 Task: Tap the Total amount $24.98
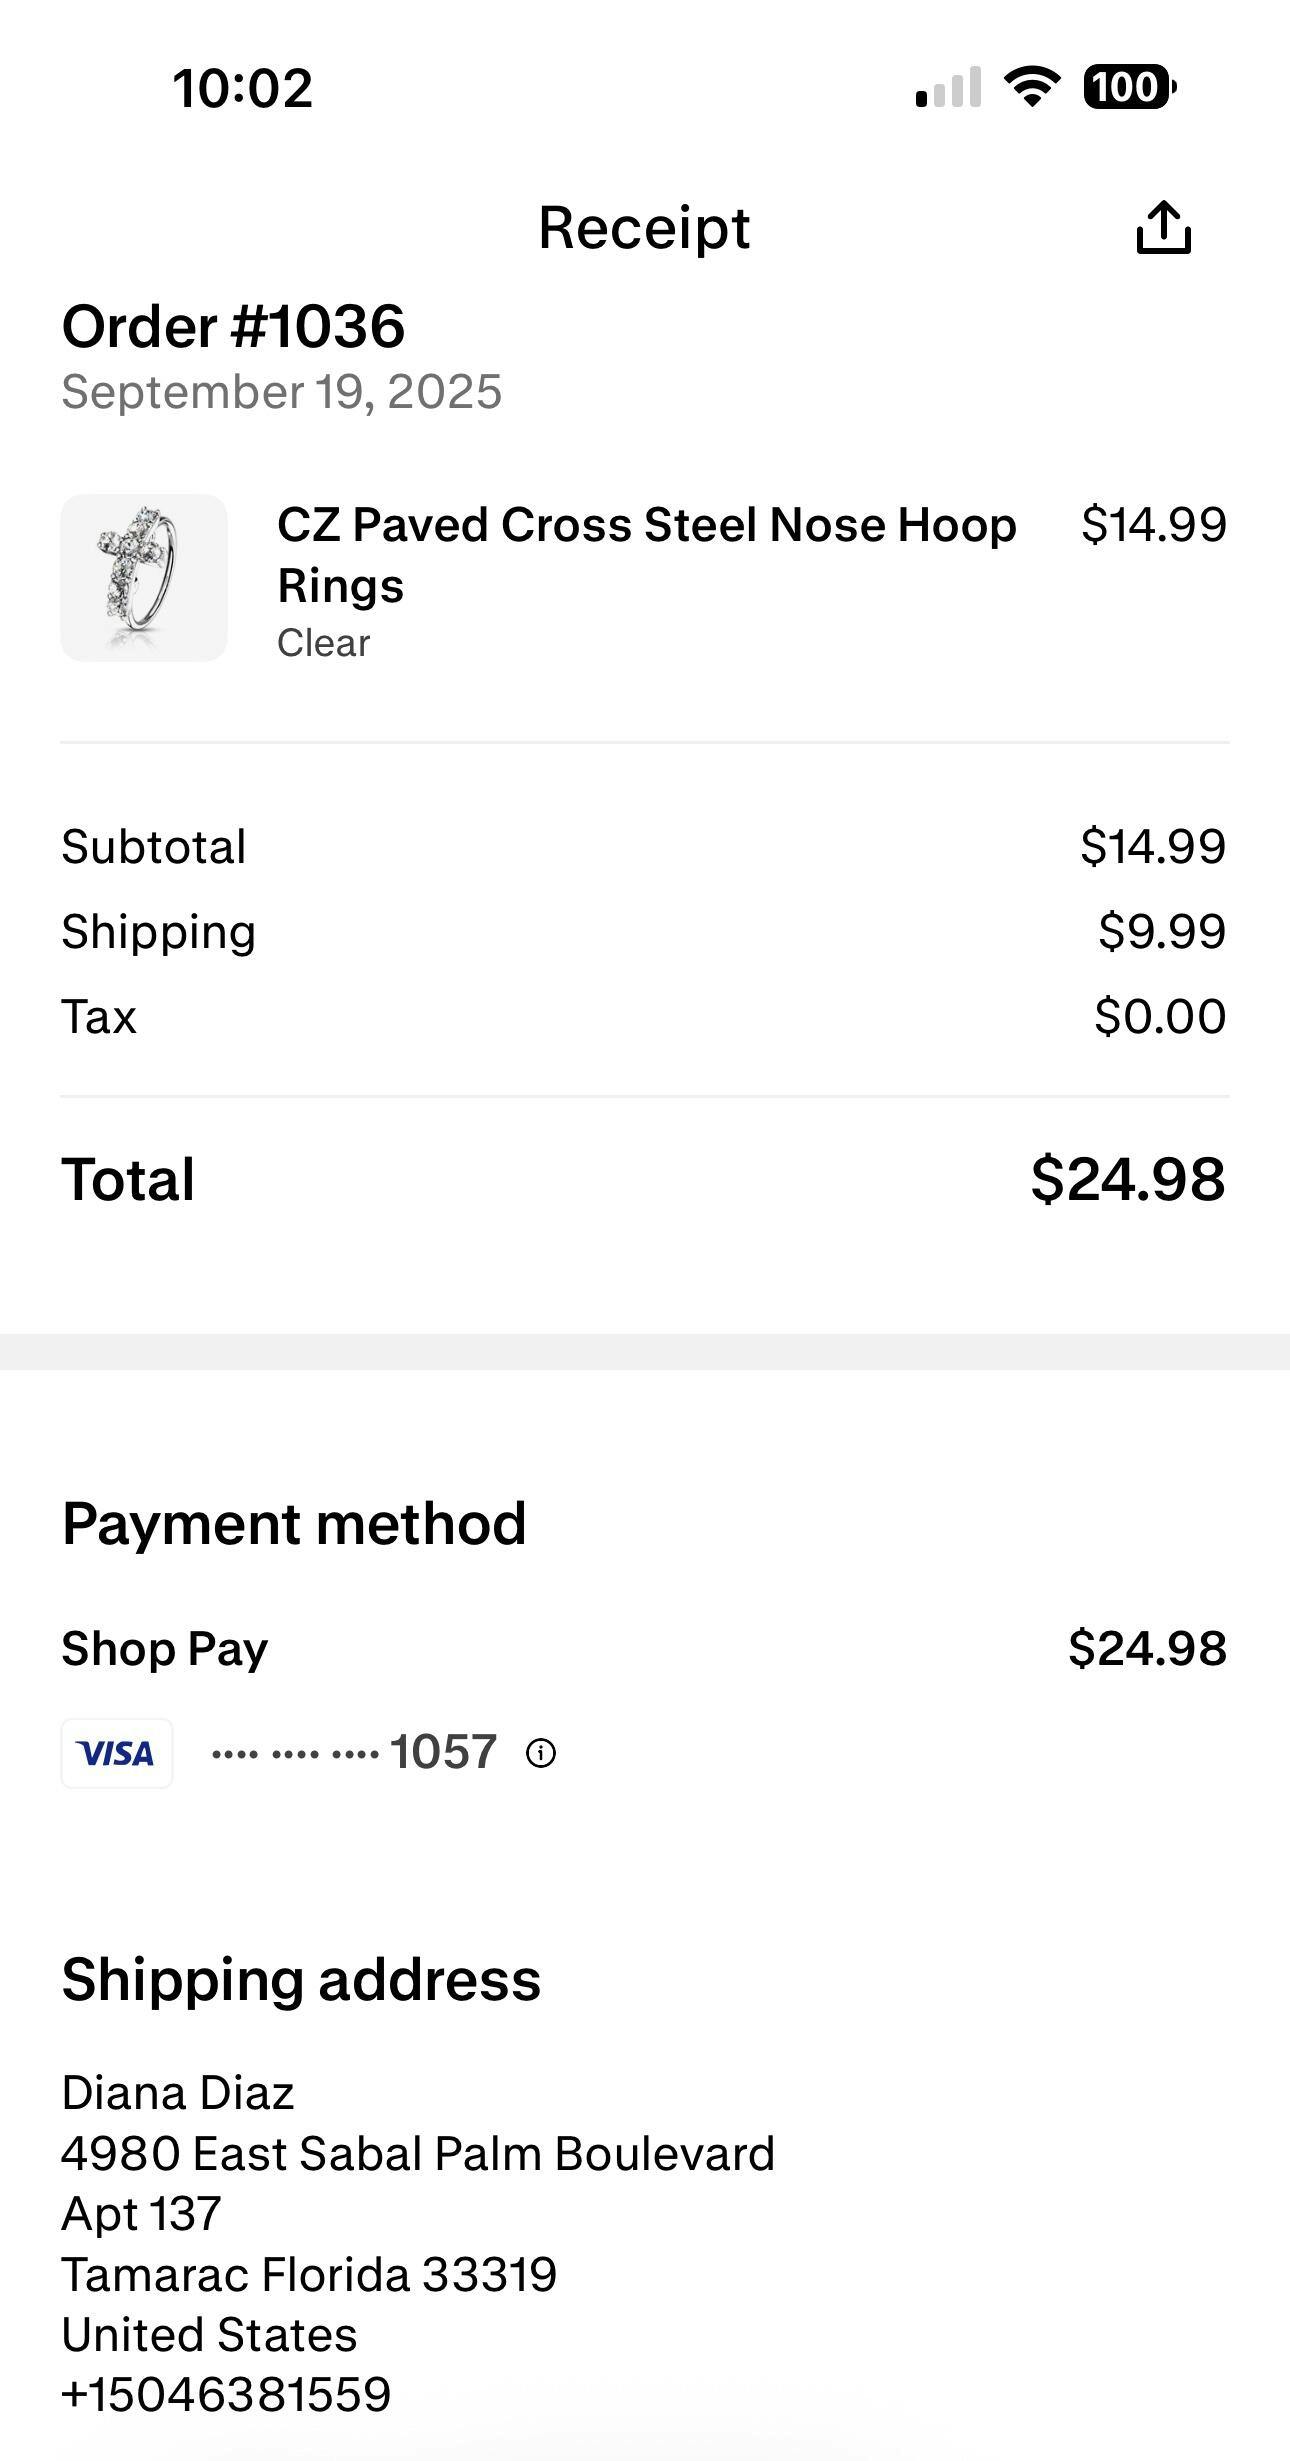(1127, 1179)
